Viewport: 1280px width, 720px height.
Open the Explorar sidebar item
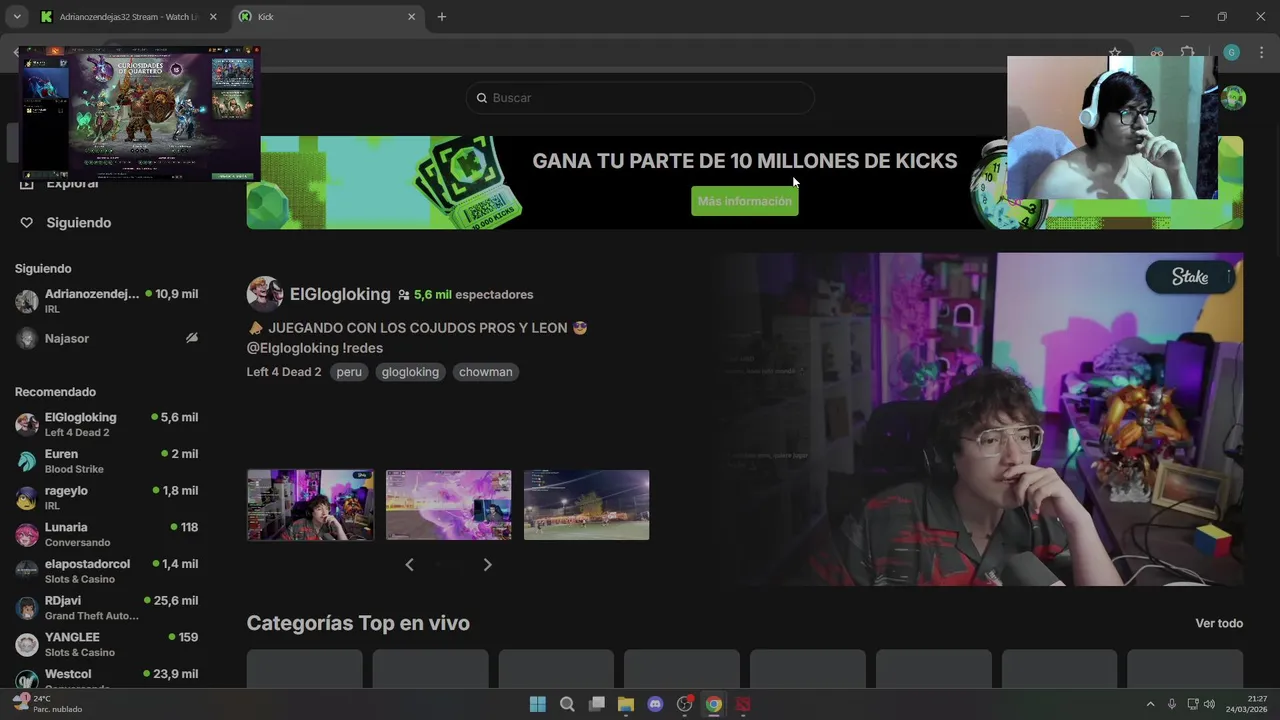tap(60, 183)
